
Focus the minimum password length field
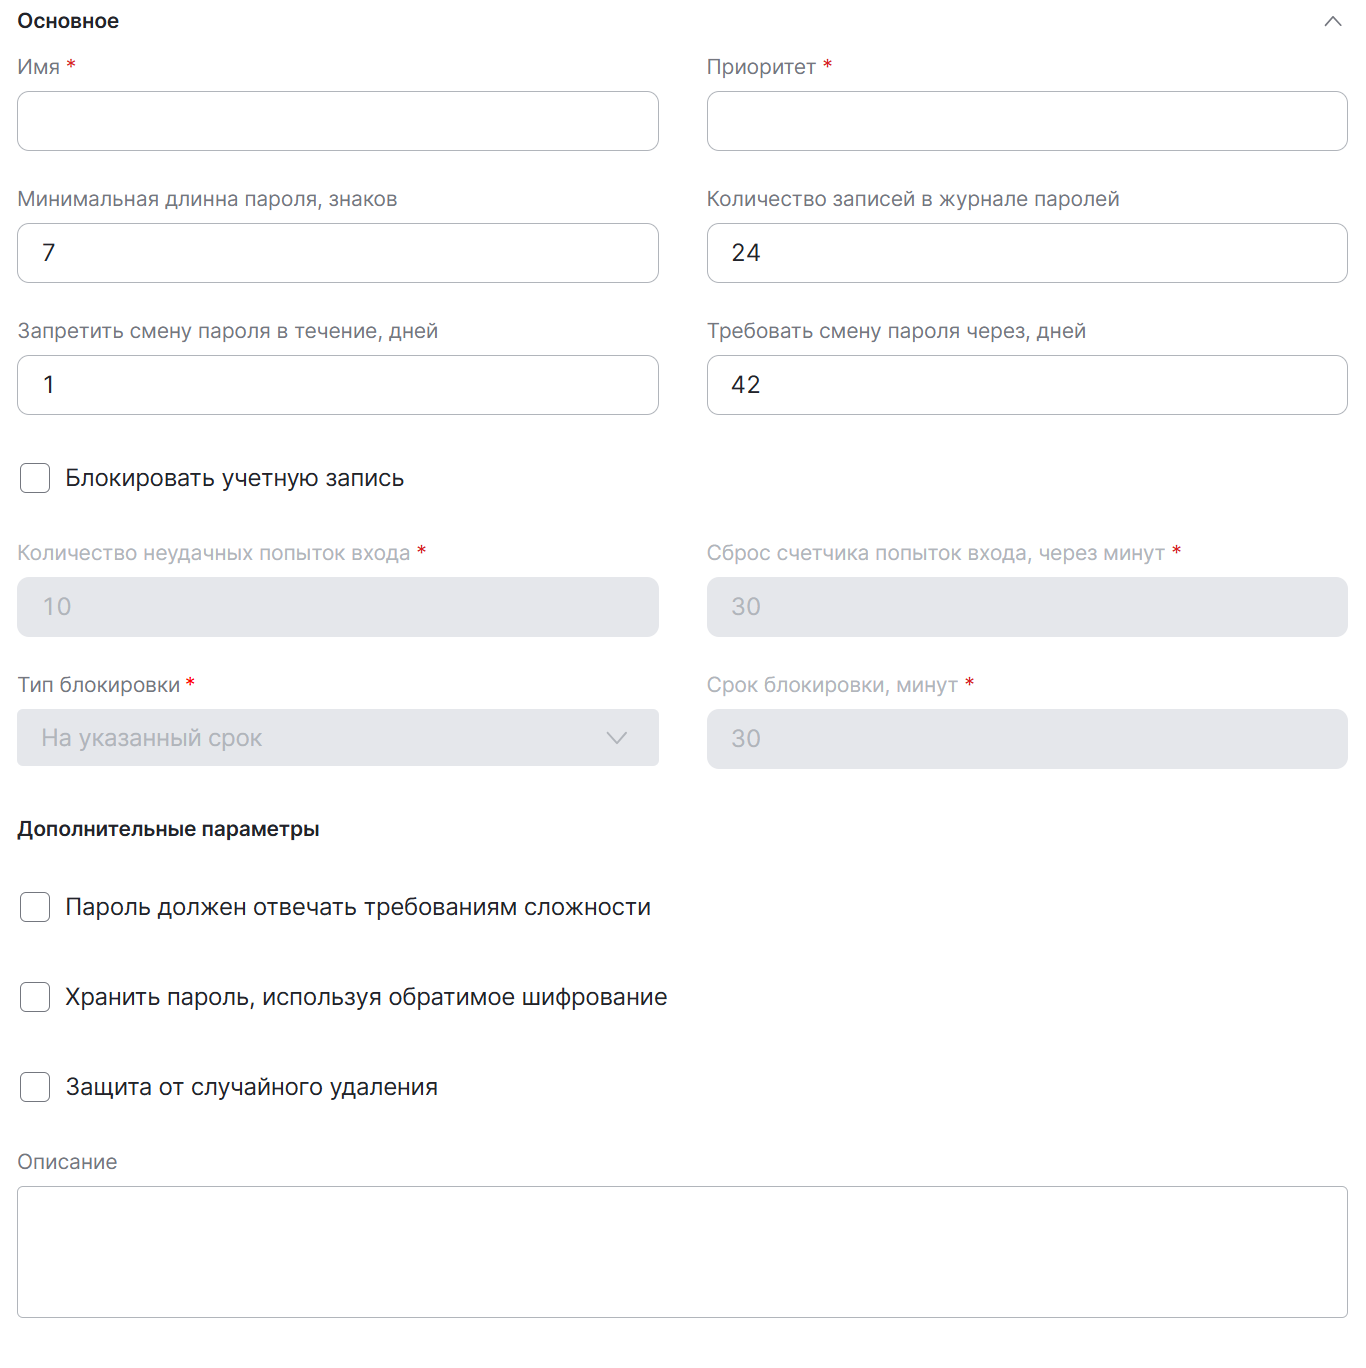click(x=337, y=253)
